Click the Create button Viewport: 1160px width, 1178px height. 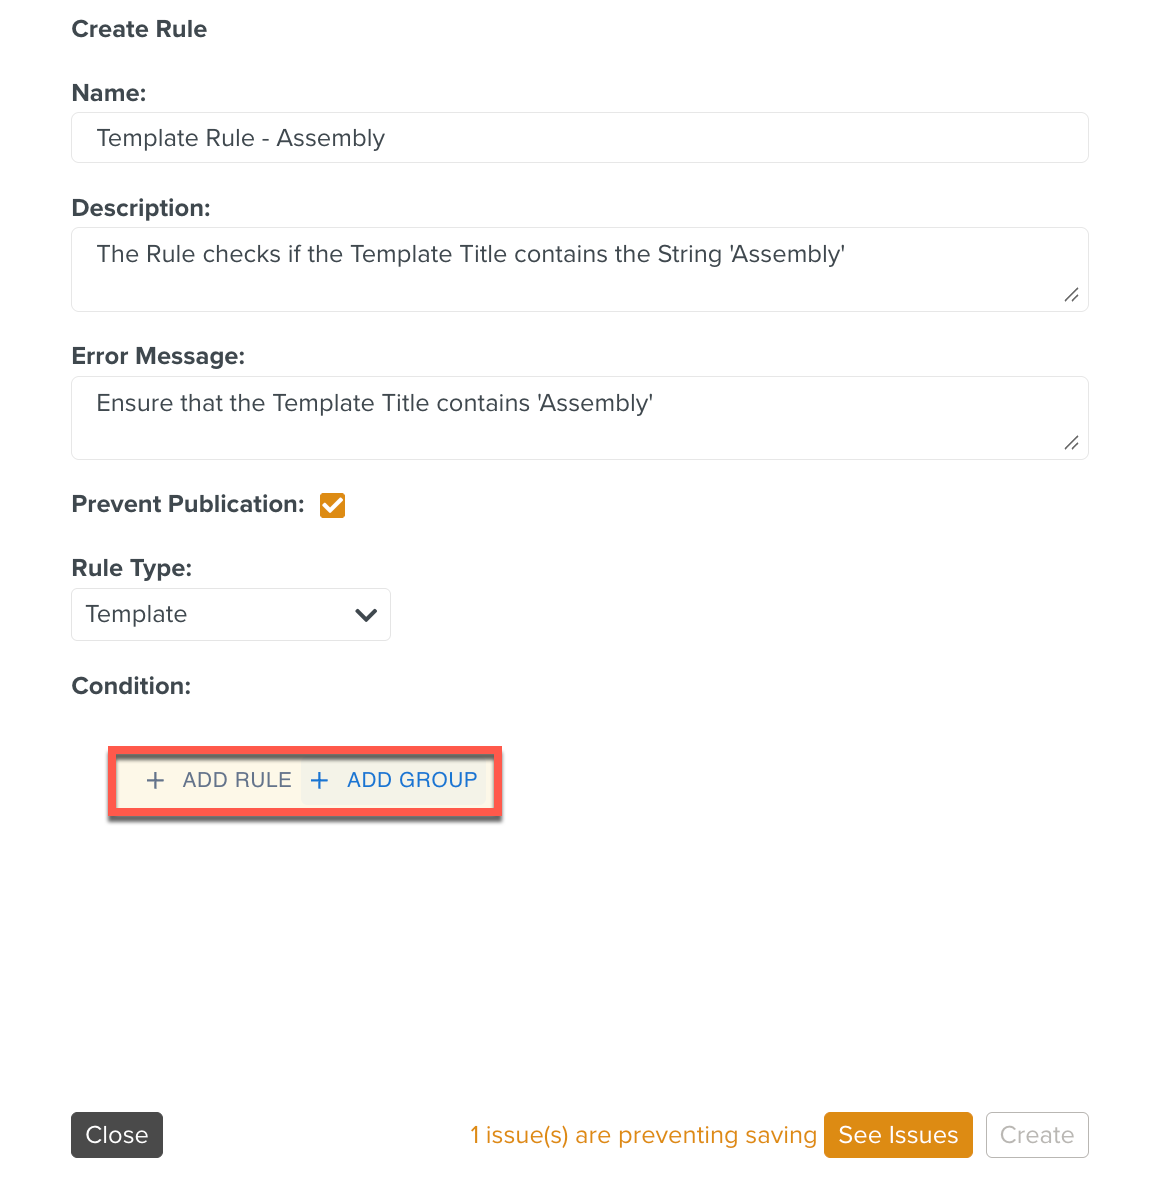point(1036,1135)
